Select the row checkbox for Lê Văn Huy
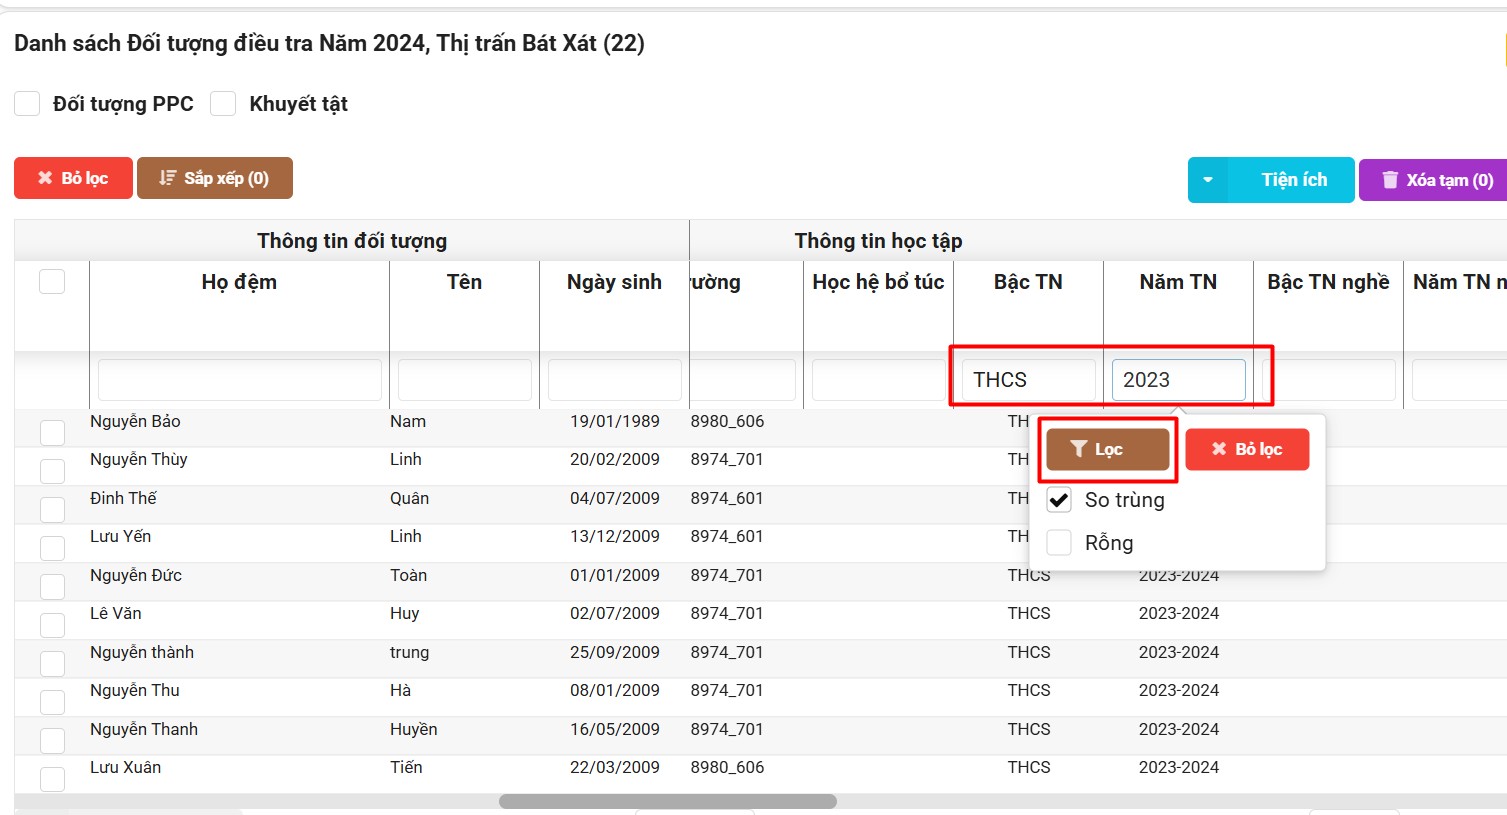The height and width of the screenshot is (815, 1507). pyautogui.click(x=52, y=625)
